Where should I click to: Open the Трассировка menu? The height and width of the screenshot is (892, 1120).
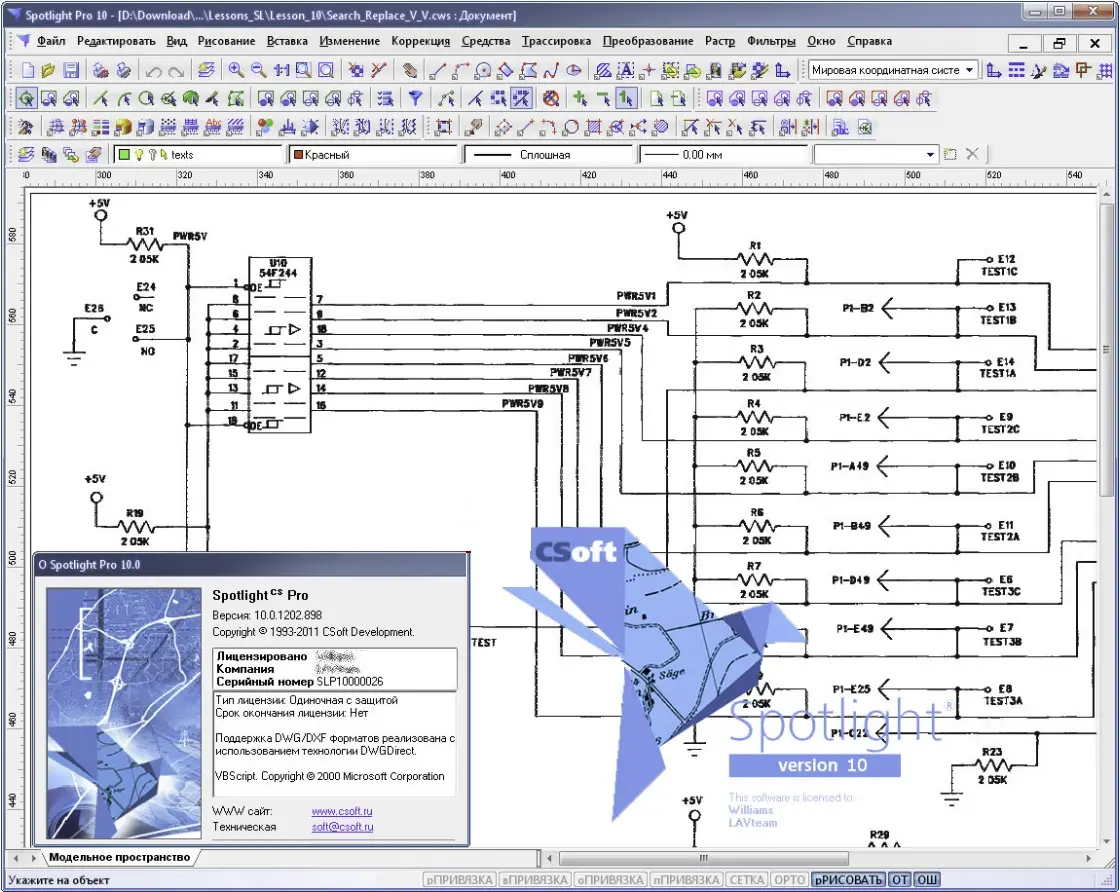(x=556, y=41)
